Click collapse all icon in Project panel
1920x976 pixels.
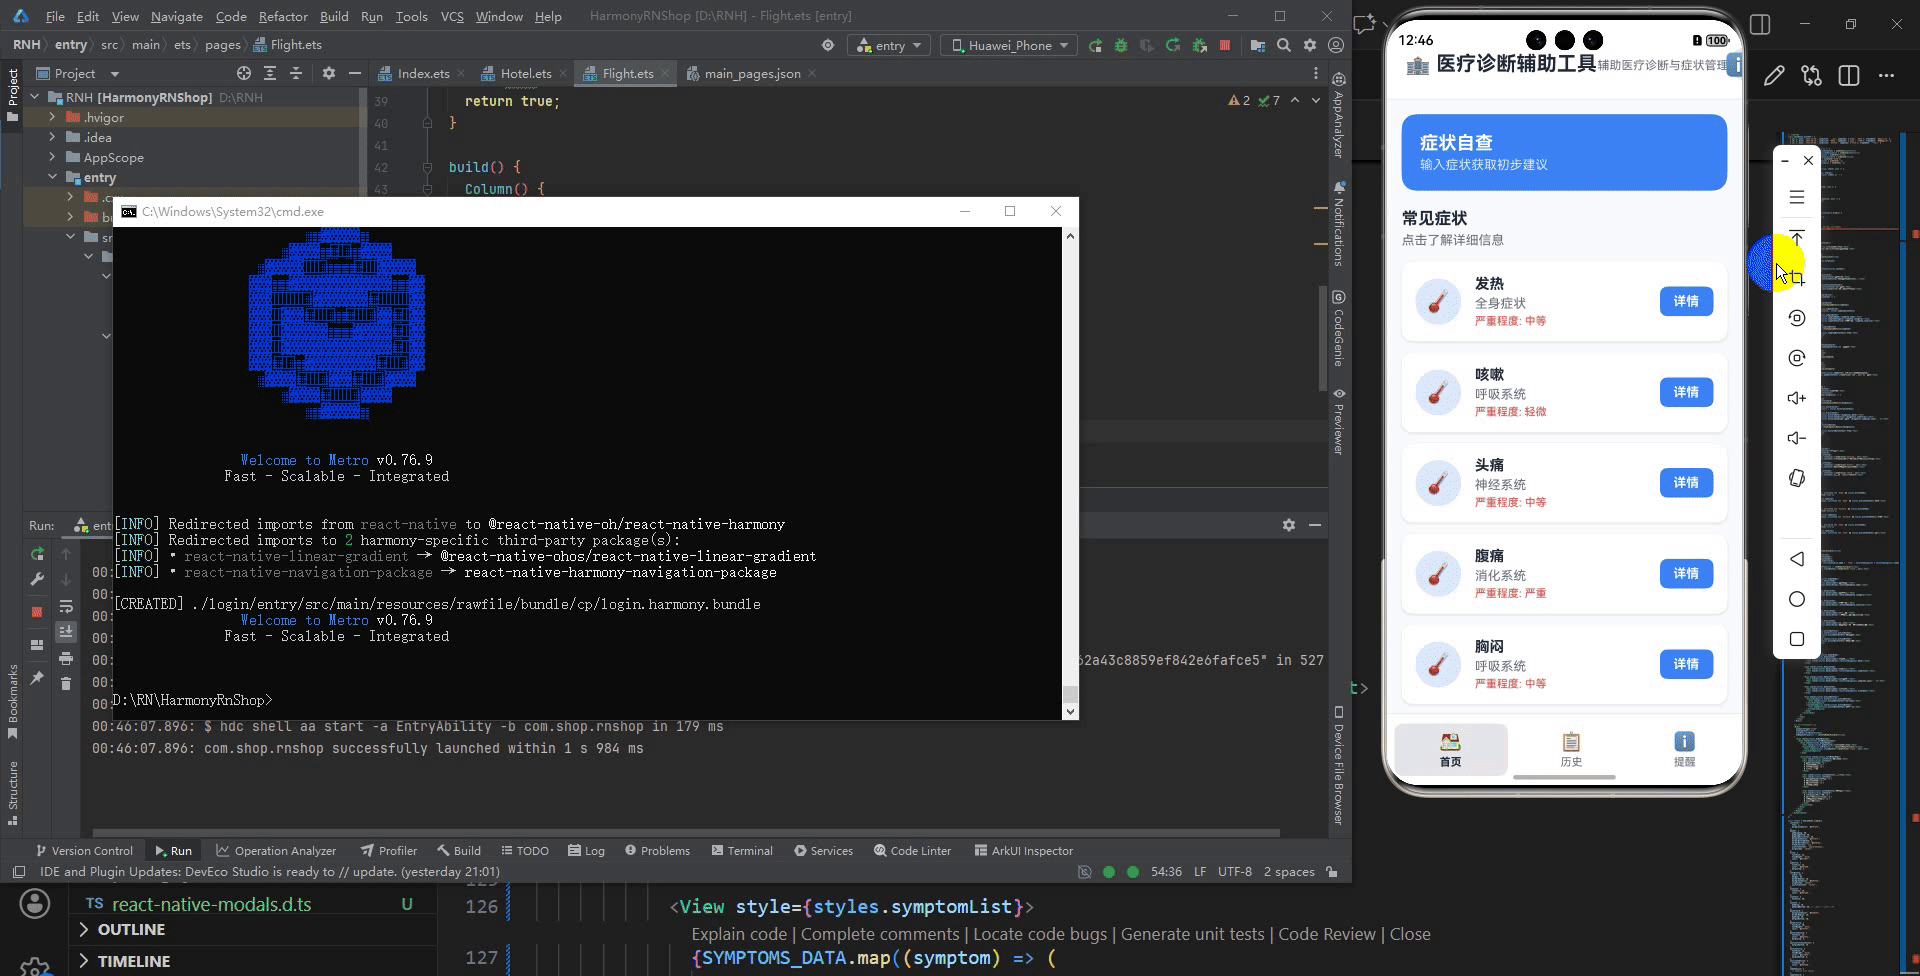(x=296, y=74)
